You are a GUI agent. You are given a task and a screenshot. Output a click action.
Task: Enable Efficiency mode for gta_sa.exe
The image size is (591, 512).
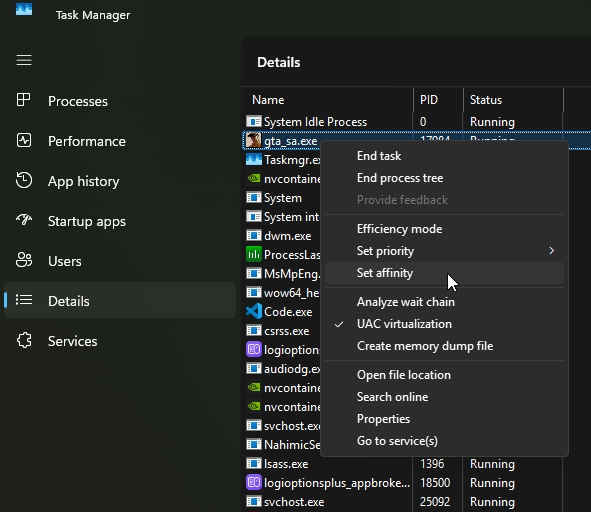(444, 229)
